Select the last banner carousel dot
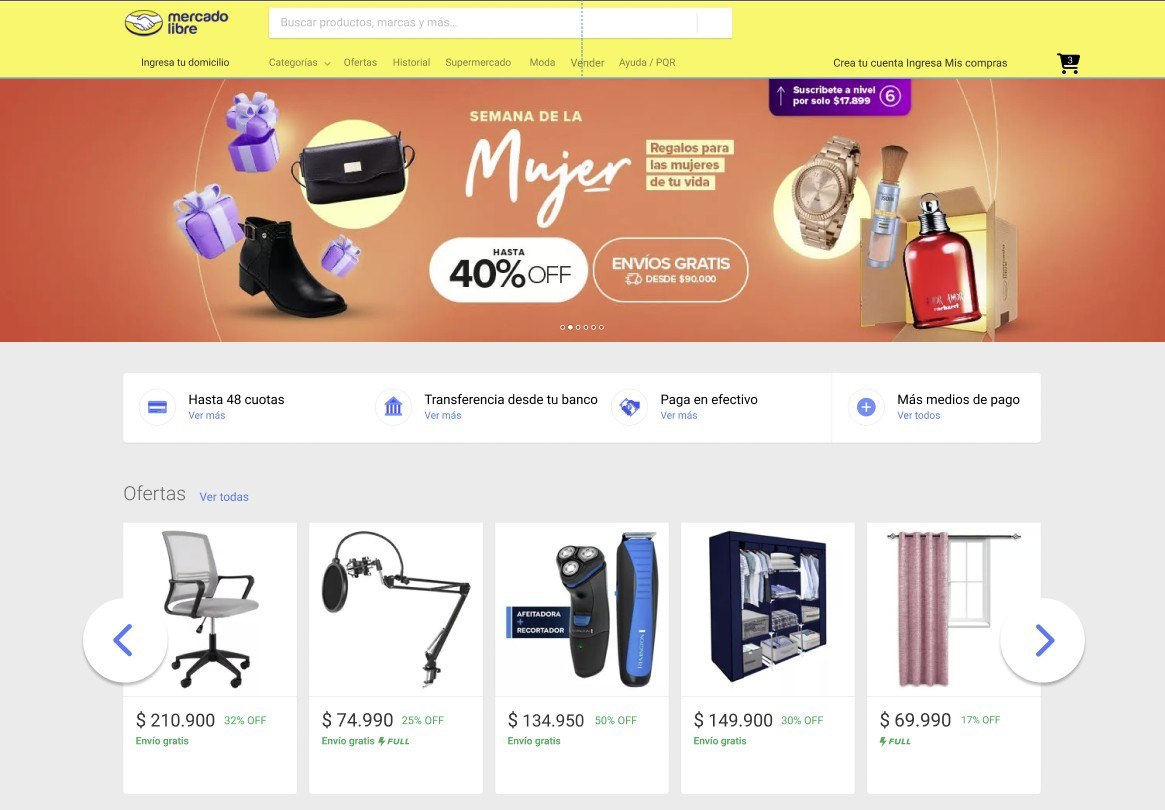The image size is (1165, 810). [602, 327]
